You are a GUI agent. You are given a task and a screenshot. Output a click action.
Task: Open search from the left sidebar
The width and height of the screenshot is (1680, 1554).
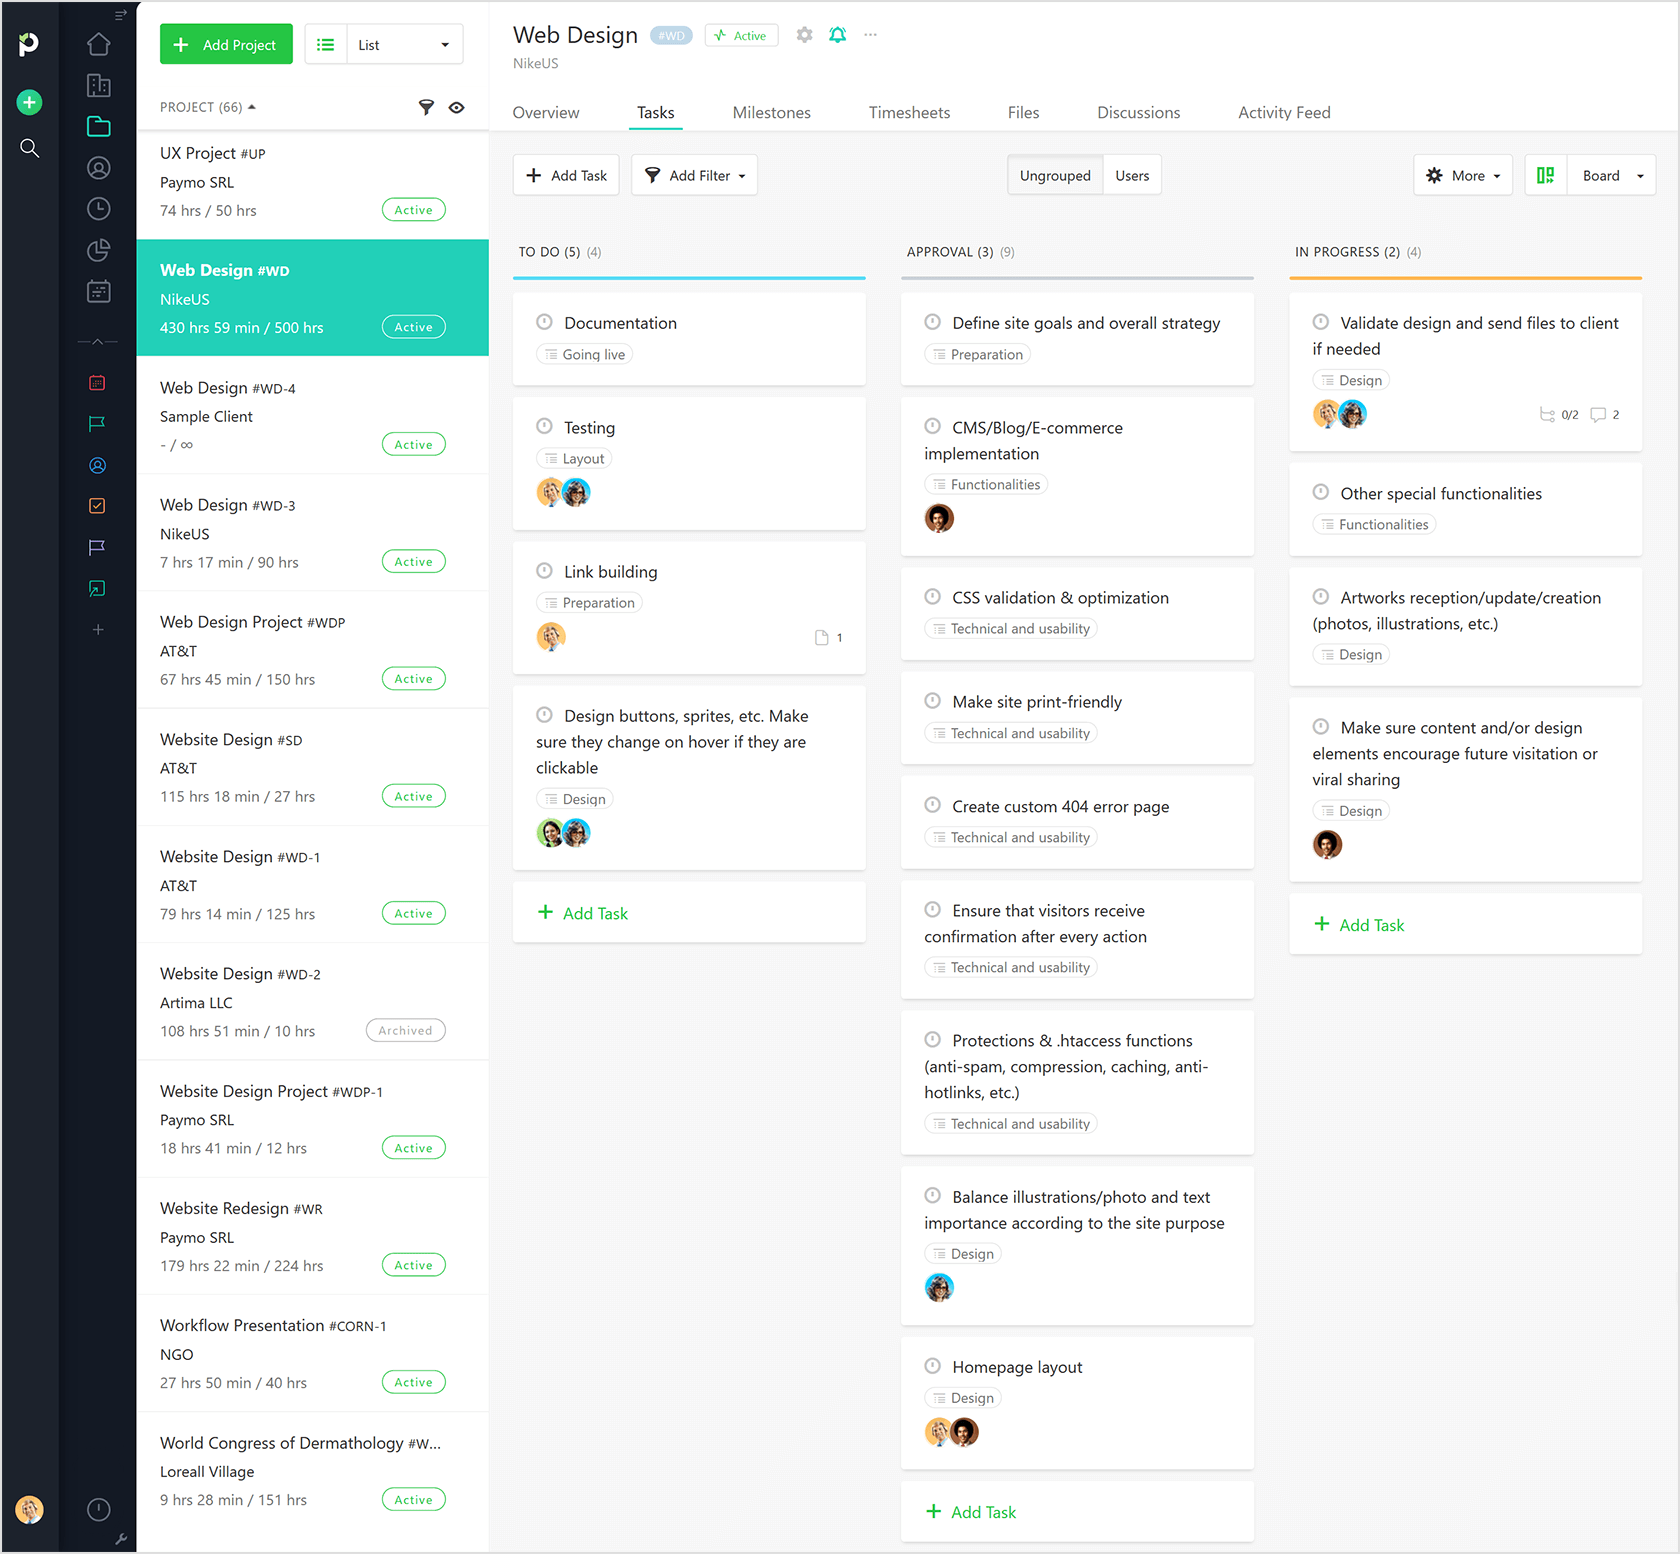tap(30, 148)
